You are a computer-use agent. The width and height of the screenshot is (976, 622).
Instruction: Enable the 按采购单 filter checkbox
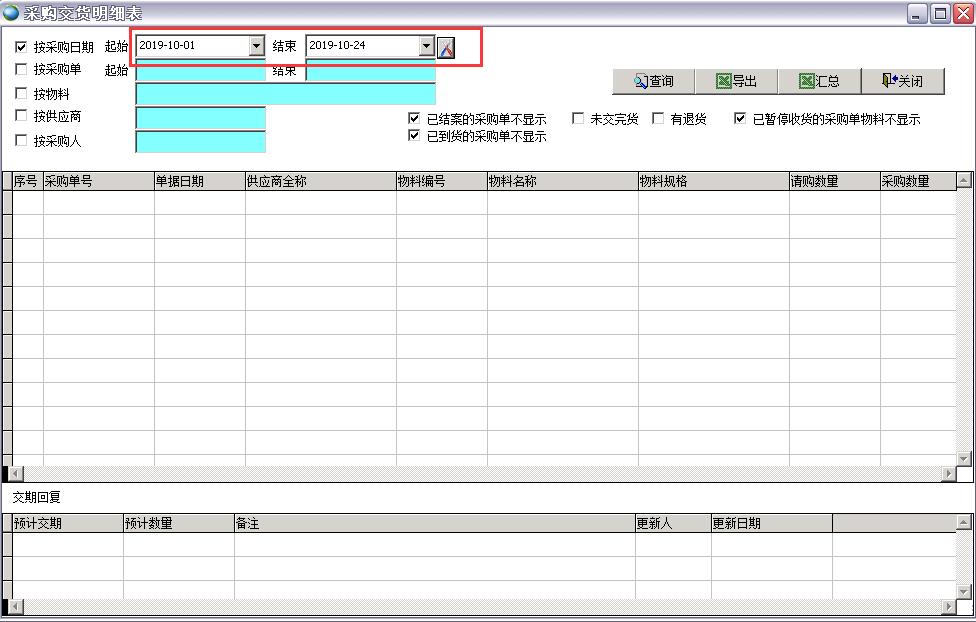[x=22, y=70]
